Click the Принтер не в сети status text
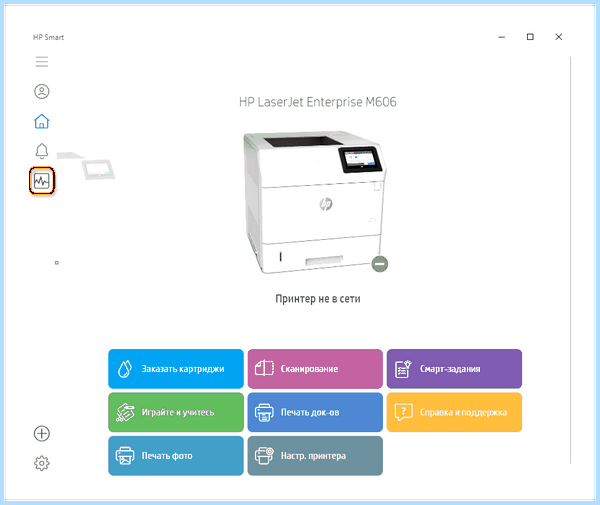The image size is (600, 505). click(x=318, y=299)
